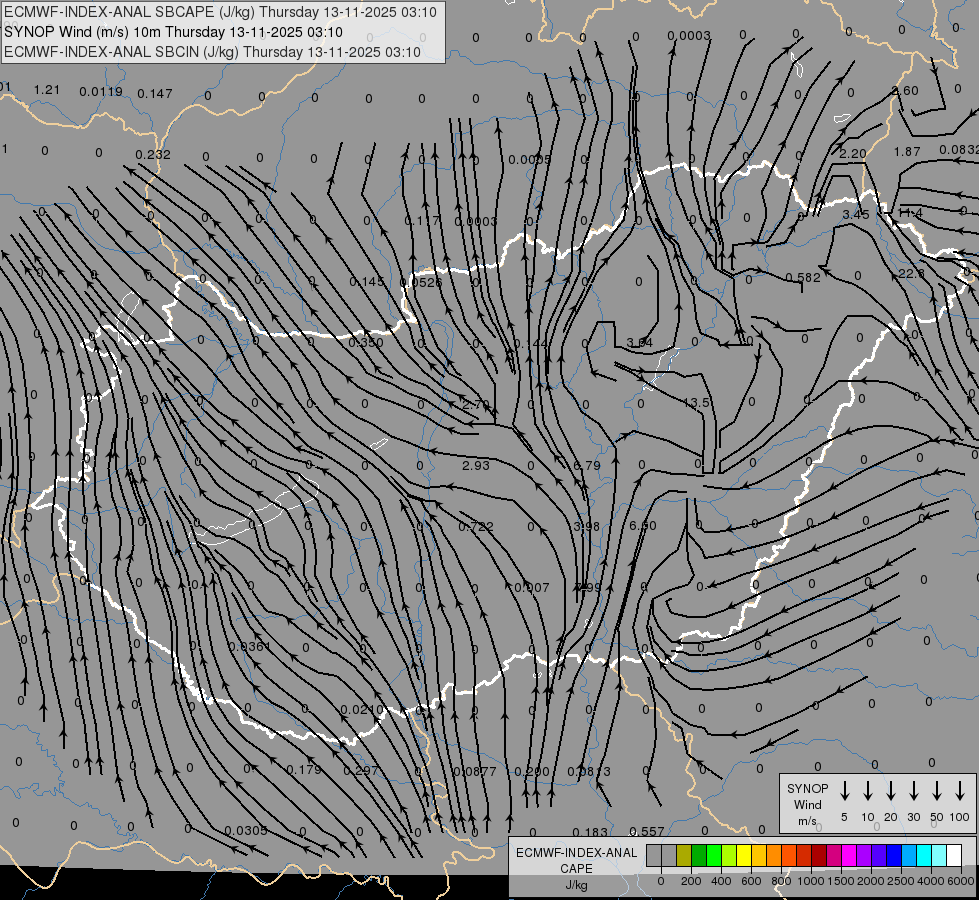
Task: Click the 6.60 value on the map
Action: [642, 526]
